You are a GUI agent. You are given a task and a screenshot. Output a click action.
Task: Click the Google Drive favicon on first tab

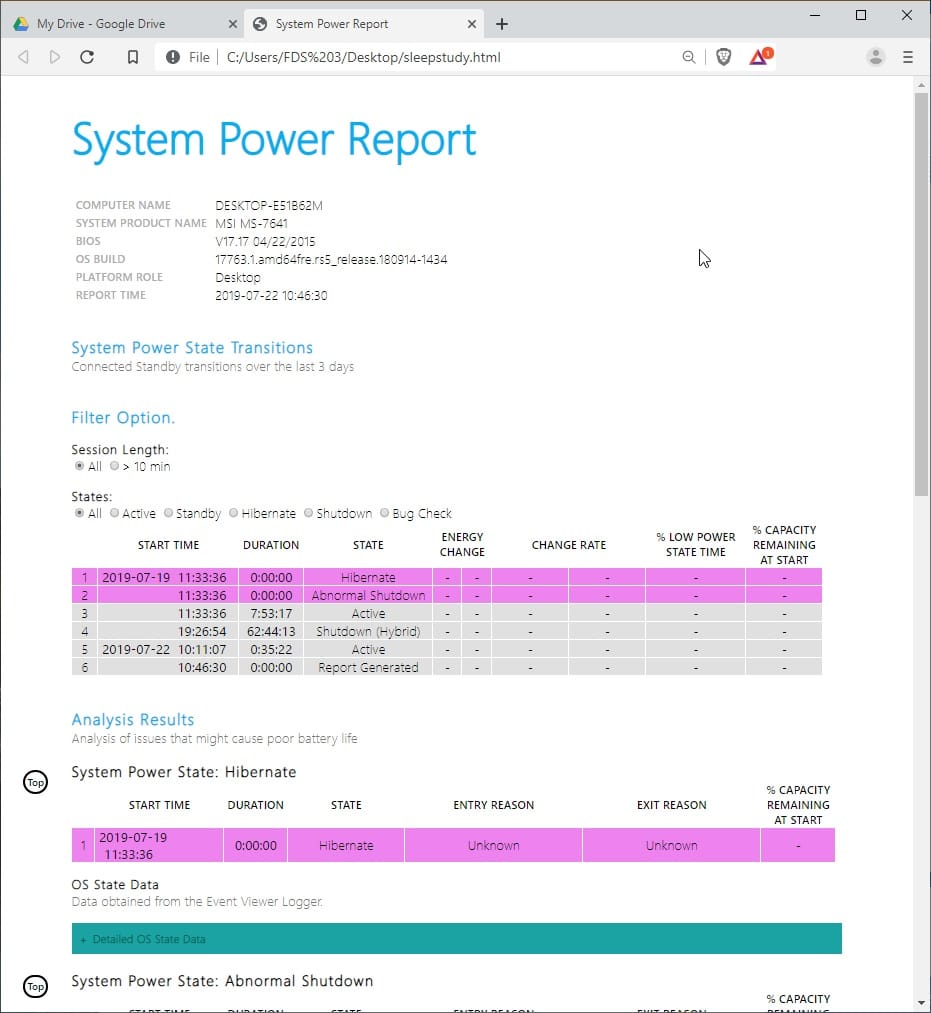[21, 24]
